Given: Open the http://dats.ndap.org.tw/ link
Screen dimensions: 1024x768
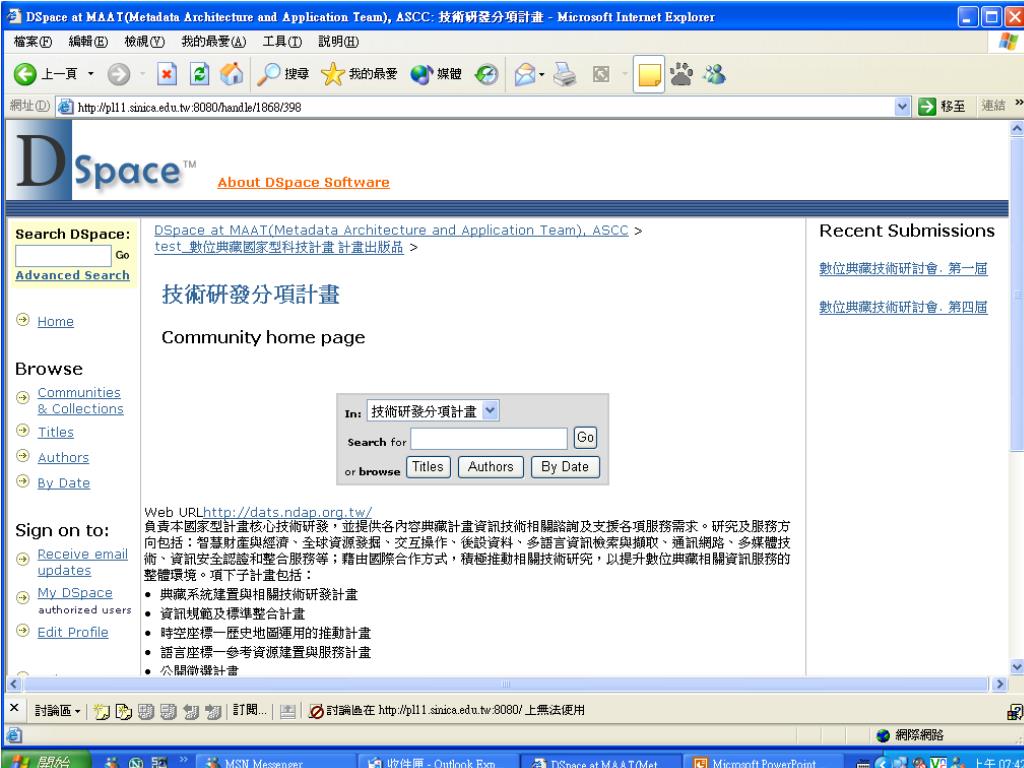Looking at the screenshot, I should tap(288, 512).
